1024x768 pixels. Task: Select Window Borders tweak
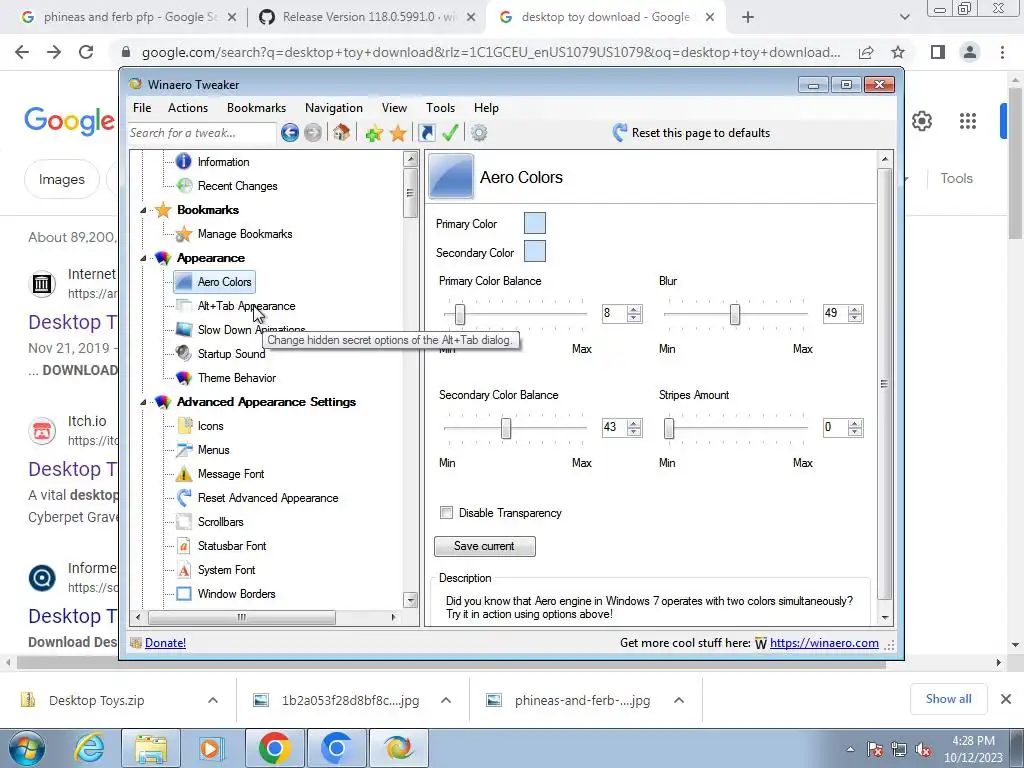pos(236,594)
